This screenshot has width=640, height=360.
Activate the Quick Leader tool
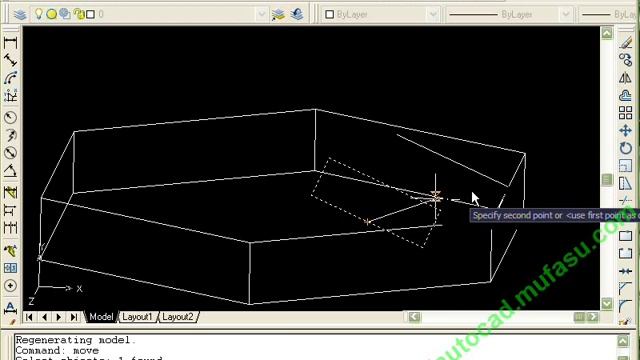click(11, 250)
